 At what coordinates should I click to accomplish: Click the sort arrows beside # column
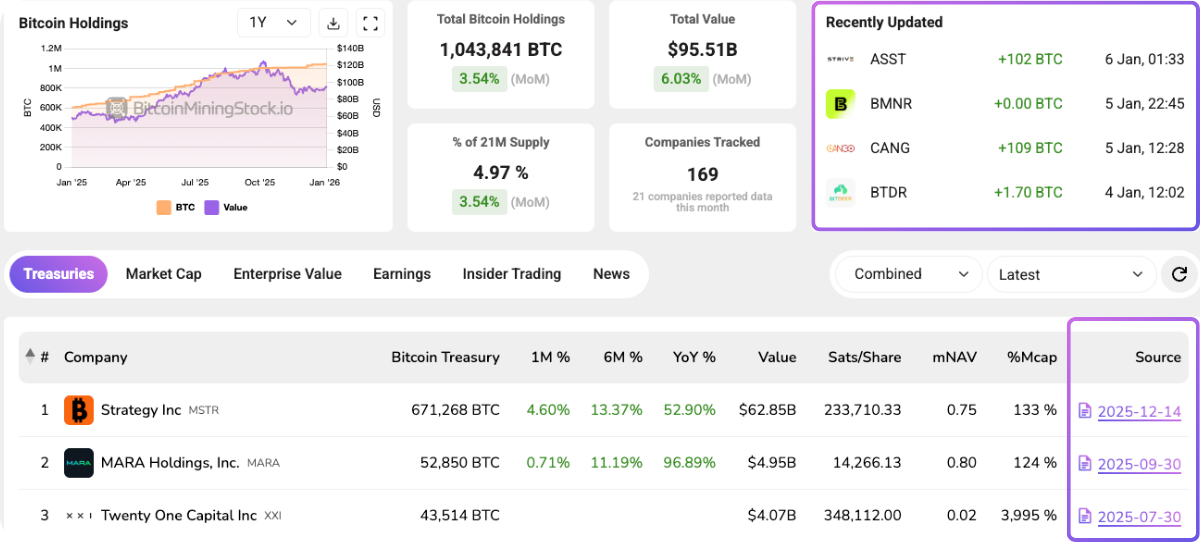click(x=30, y=356)
